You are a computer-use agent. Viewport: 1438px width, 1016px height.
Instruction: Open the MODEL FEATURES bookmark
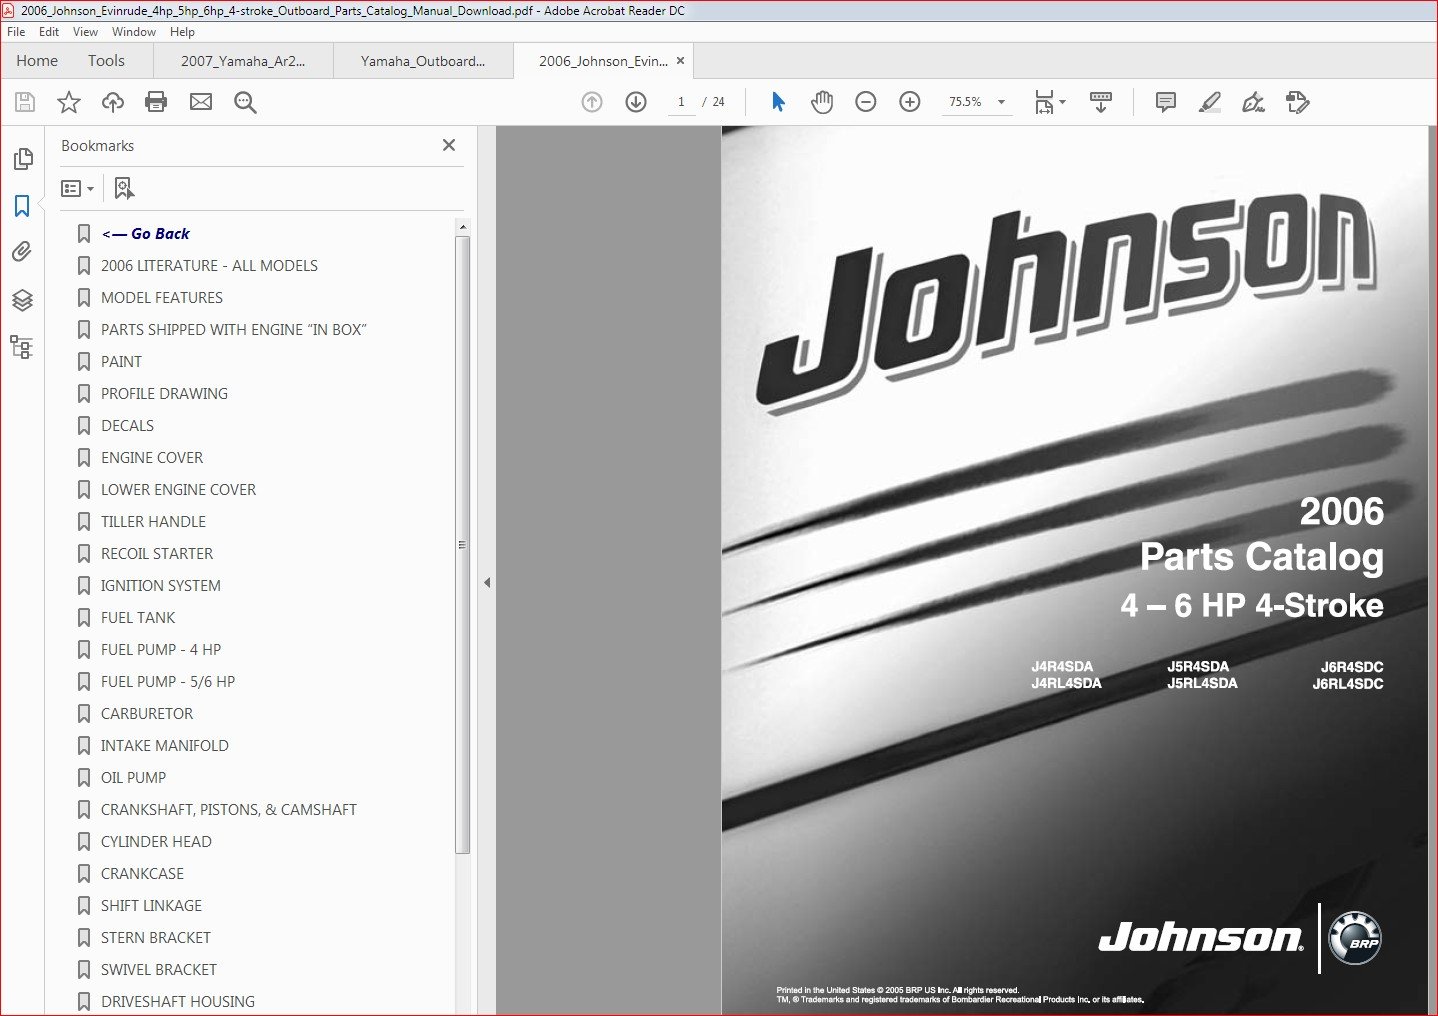162,298
